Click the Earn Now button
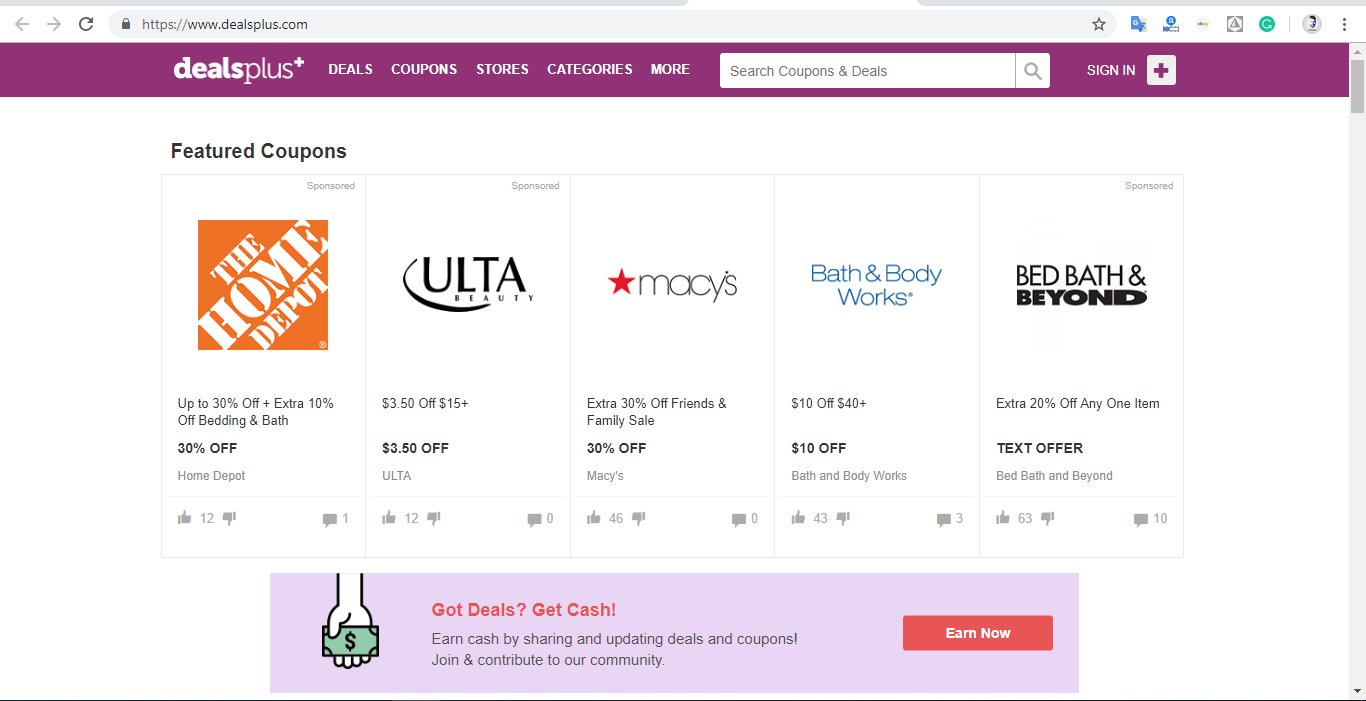The width and height of the screenshot is (1366, 701). pos(978,633)
